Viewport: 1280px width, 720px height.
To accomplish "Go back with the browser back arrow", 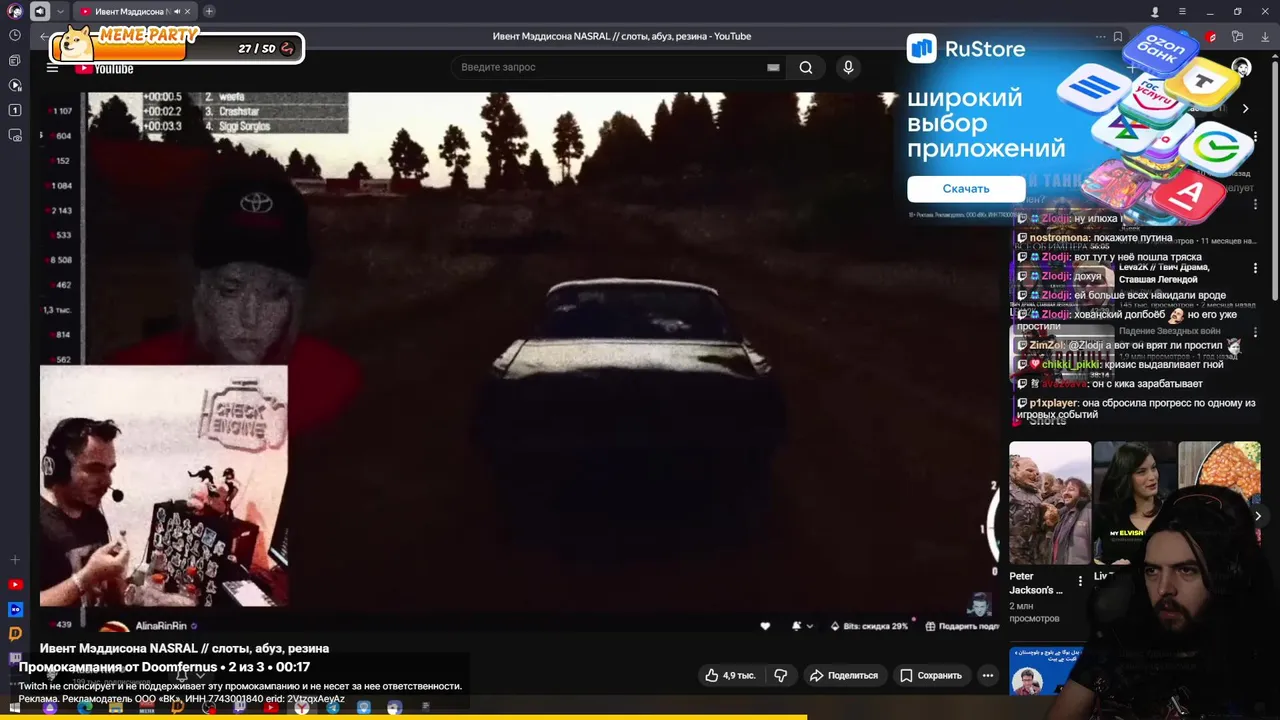I will point(44,36).
